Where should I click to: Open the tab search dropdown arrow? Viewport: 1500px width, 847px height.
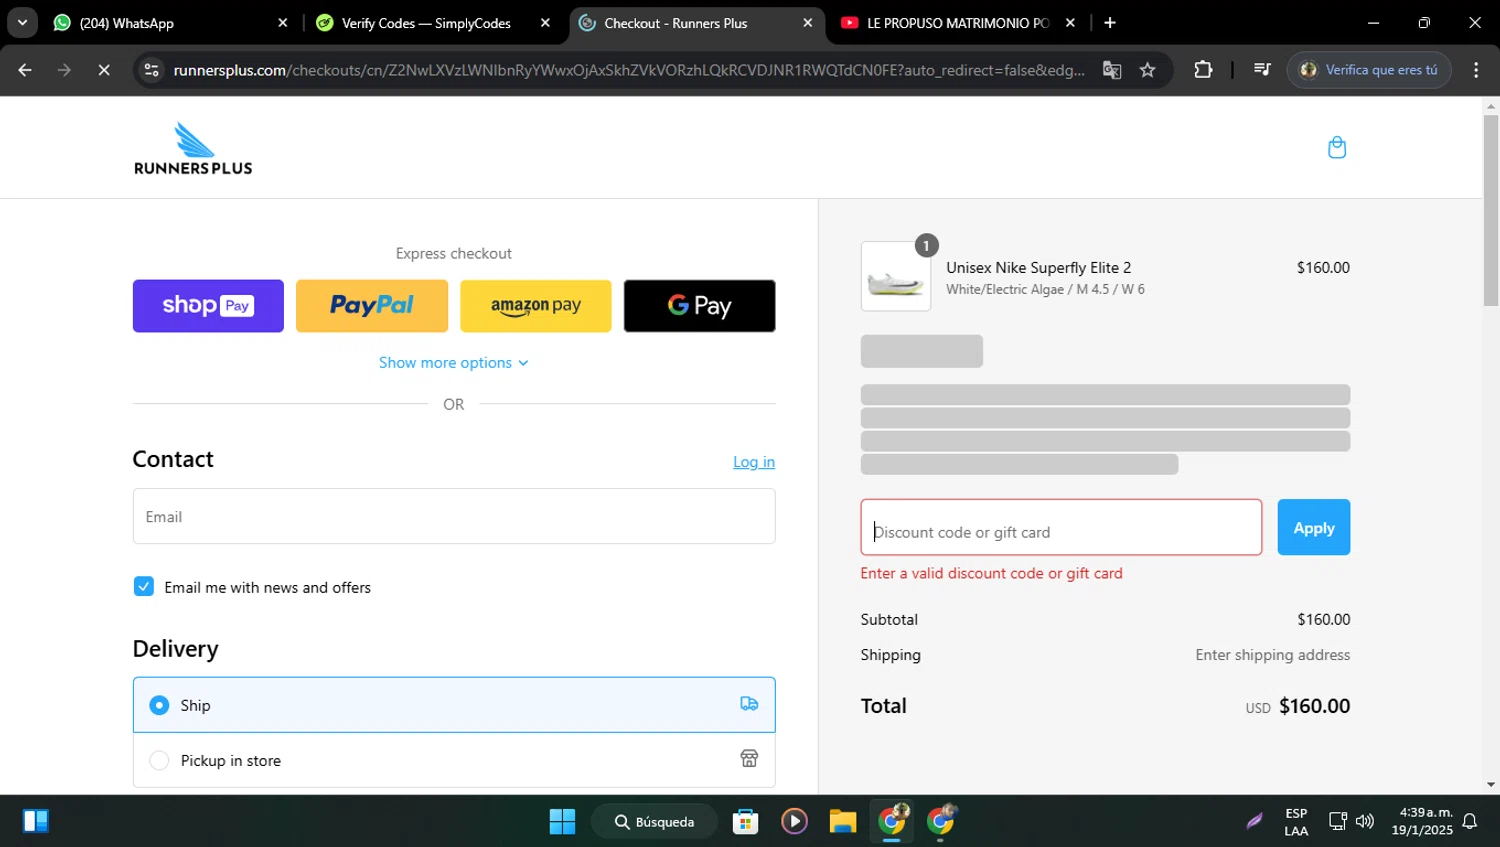[x=22, y=23]
